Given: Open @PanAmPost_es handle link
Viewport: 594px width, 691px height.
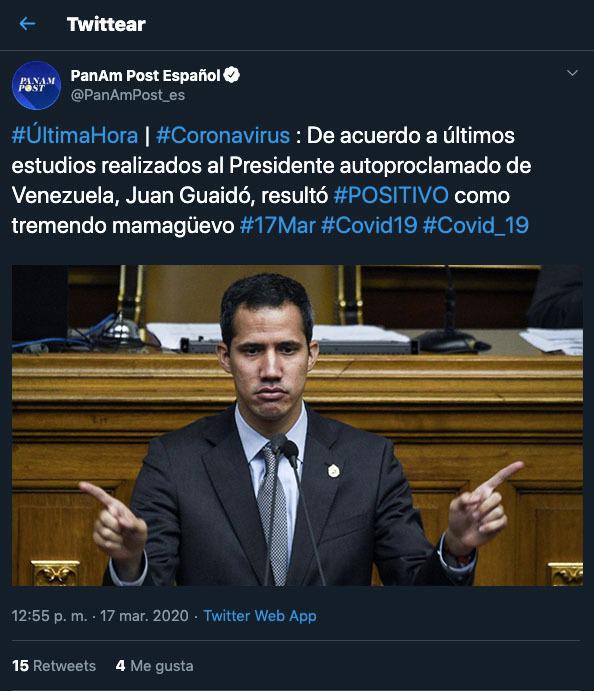Looking at the screenshot, I should (x=128, y=95).
